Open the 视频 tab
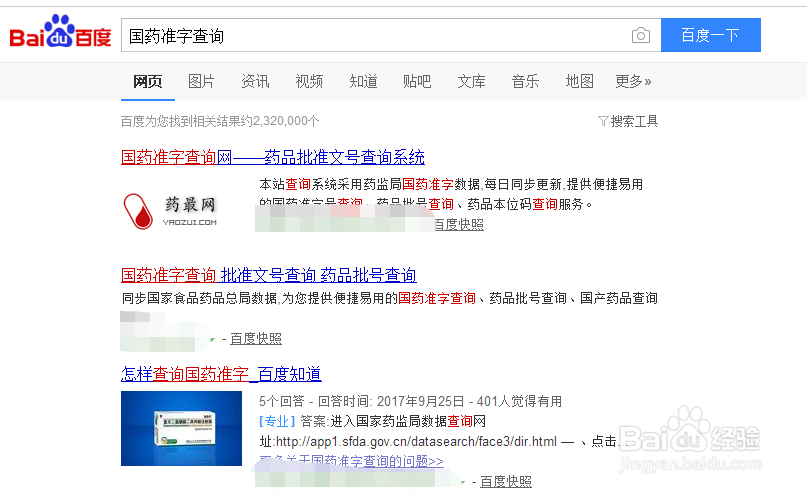807x492 pixels. click(309, 81)
